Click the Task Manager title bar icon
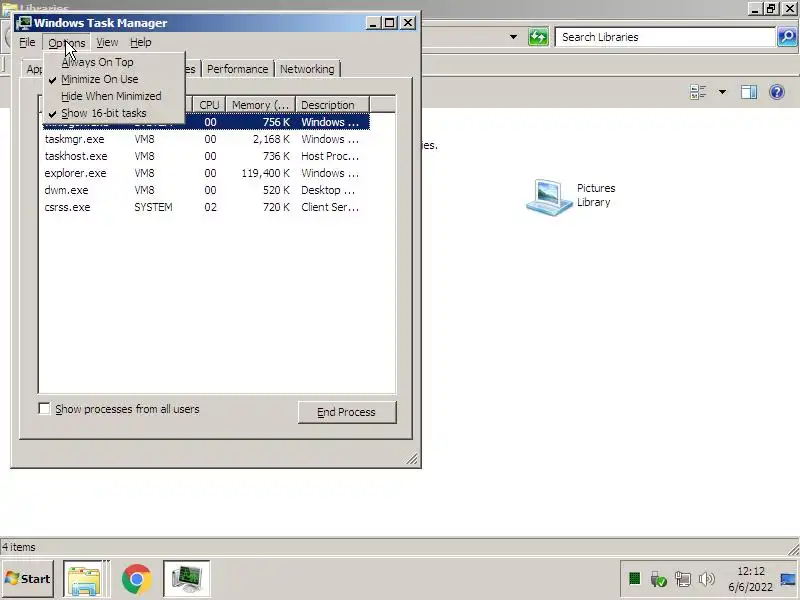 click(x=23, y=23)
